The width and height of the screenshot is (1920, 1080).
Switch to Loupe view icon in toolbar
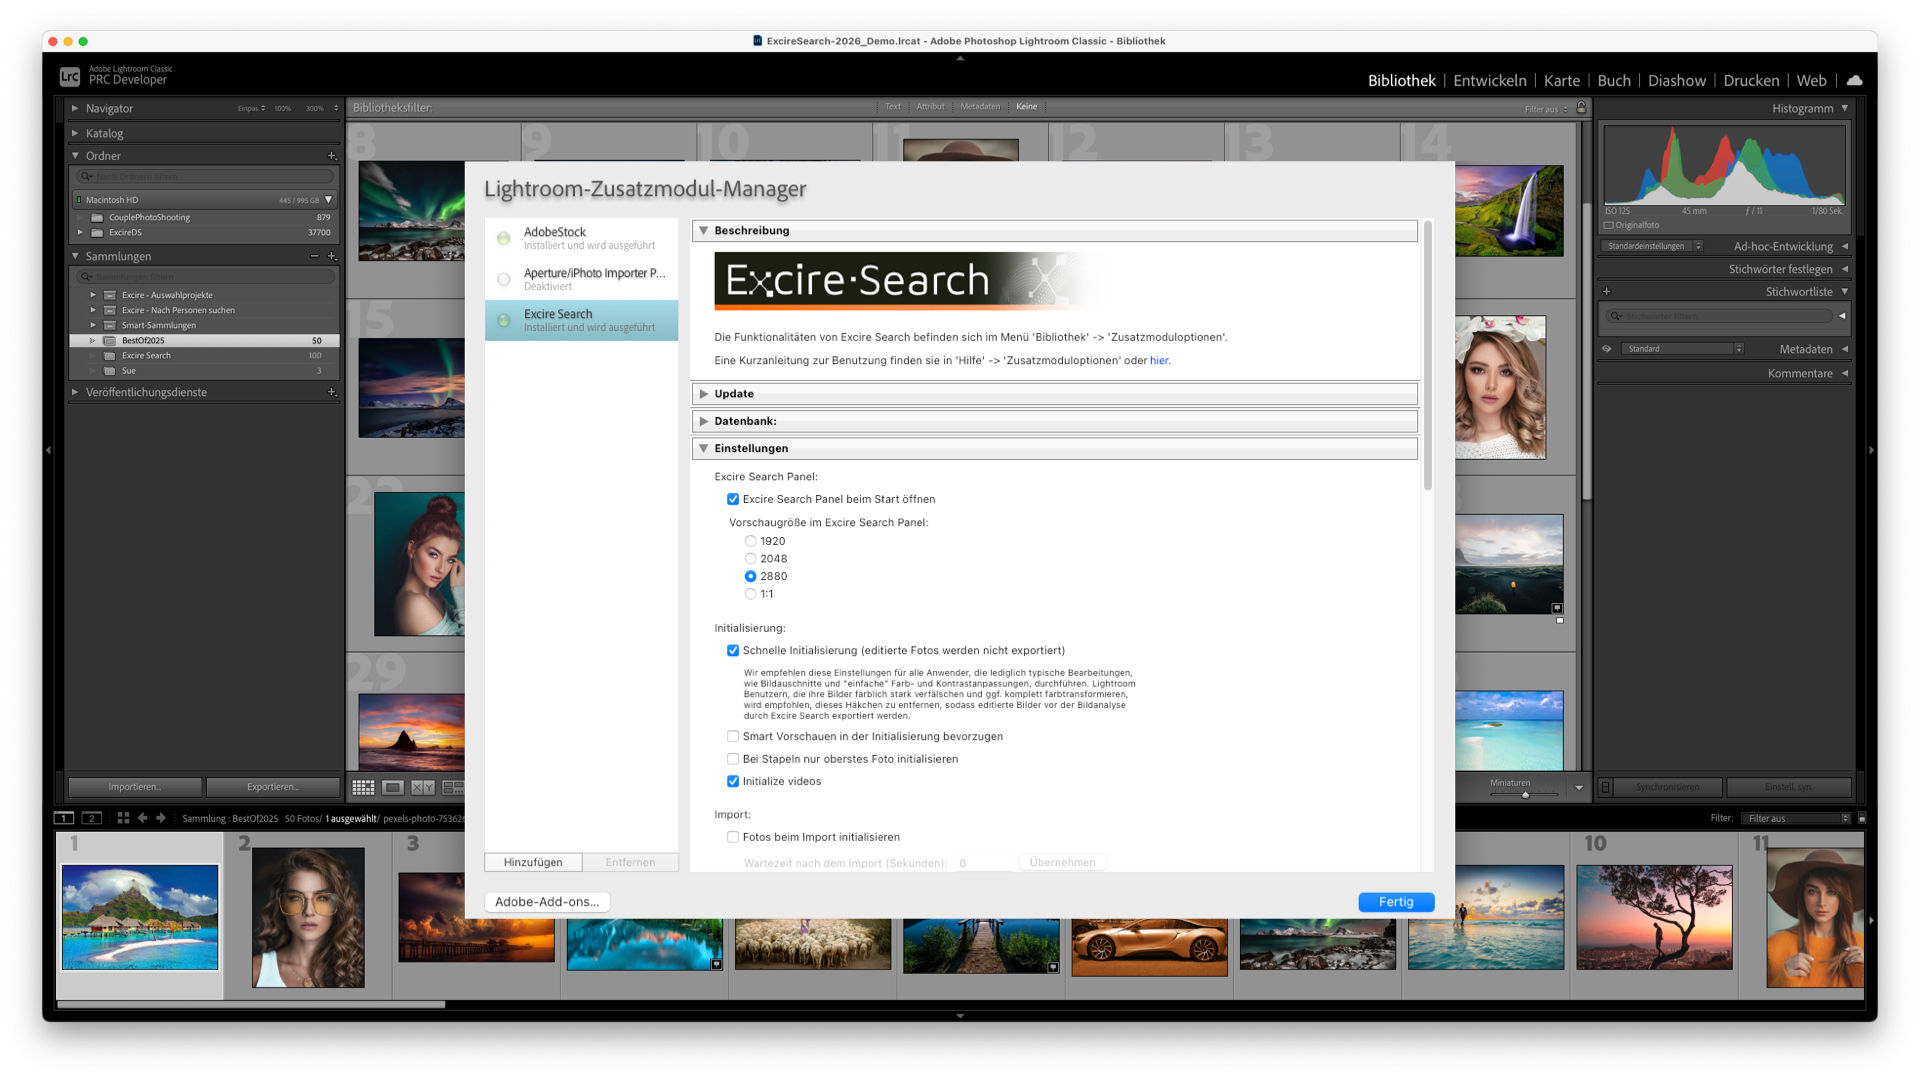[x=393, y=788]
